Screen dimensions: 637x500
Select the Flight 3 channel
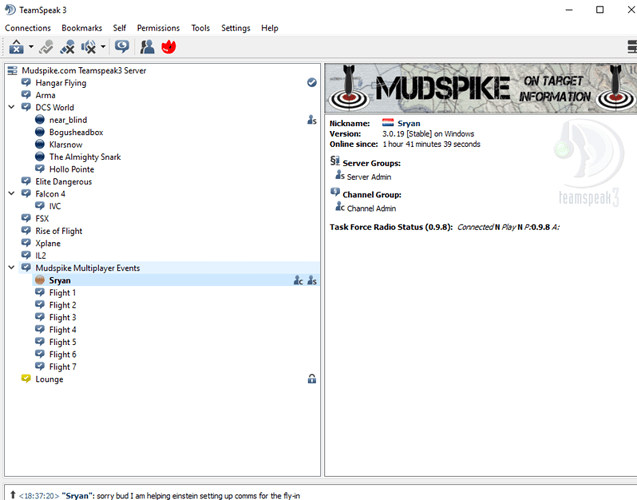[x=62, y=317]
